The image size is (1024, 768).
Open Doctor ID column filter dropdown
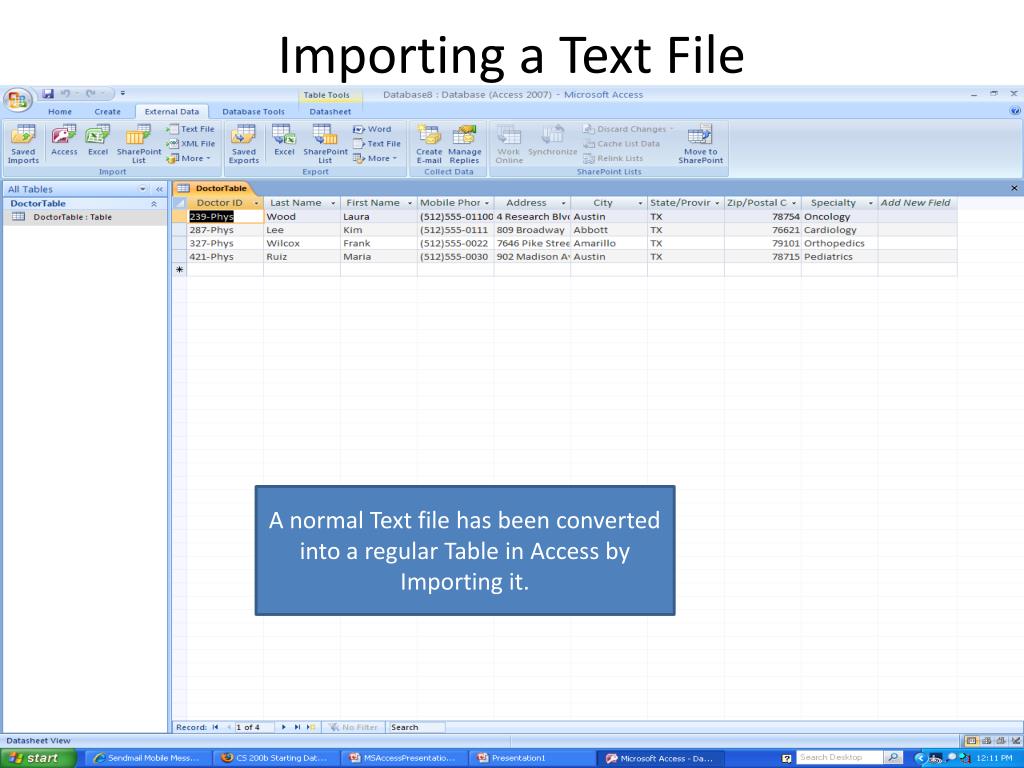(256, 203)
